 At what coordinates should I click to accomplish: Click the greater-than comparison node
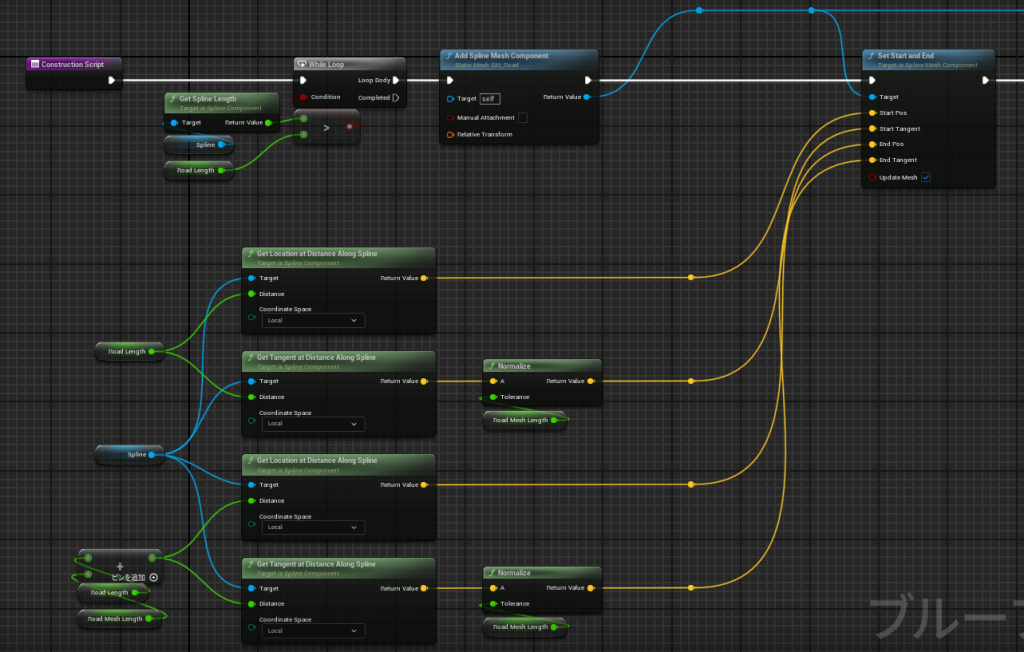326,127
